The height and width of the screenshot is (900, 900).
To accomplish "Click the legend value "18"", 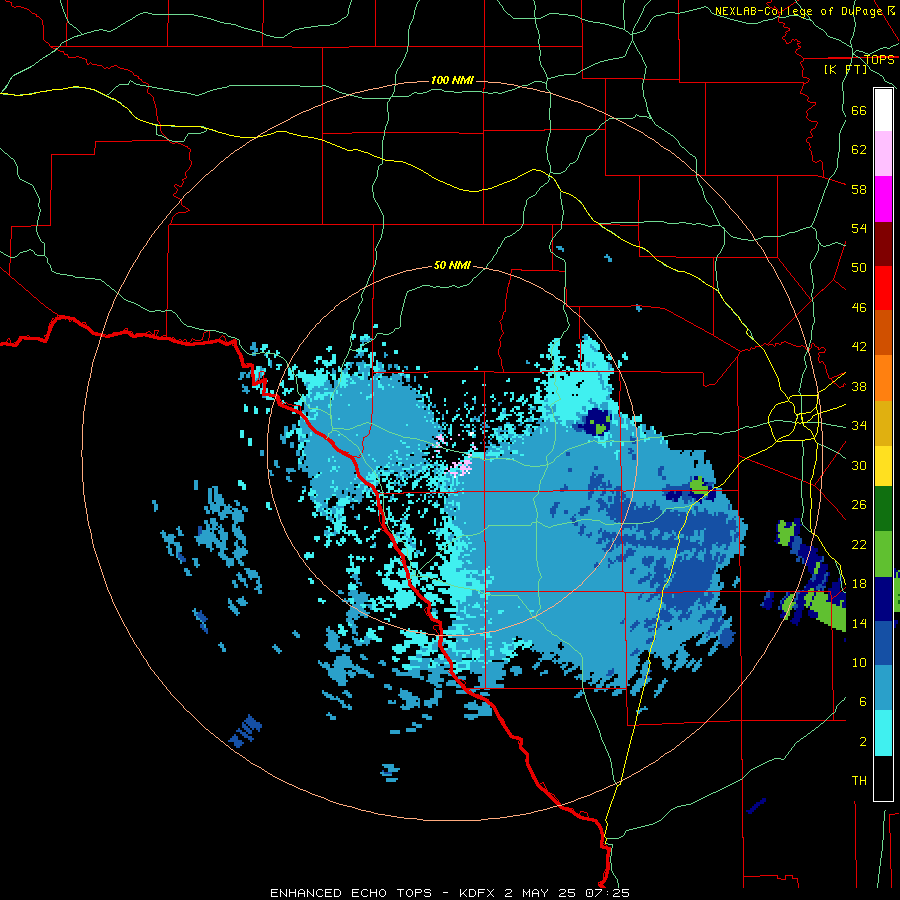I will pyautogui.click(x=859, y=584).
